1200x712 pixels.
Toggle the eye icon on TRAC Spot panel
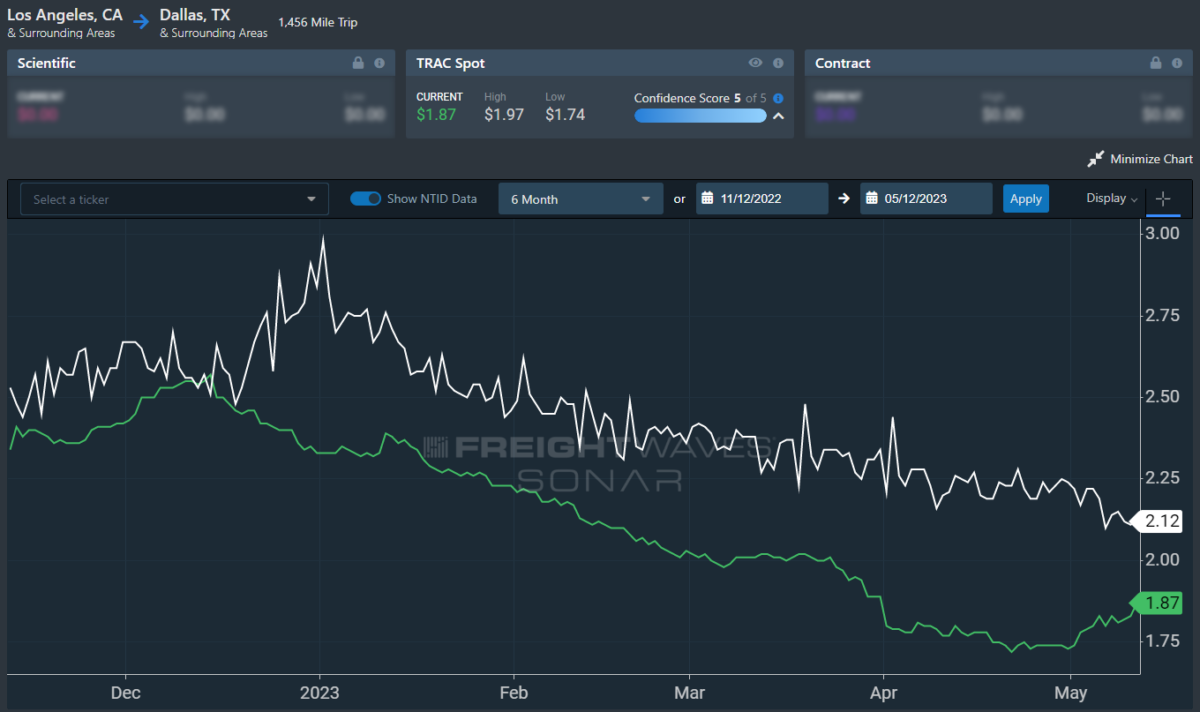[x=756, y=63]
